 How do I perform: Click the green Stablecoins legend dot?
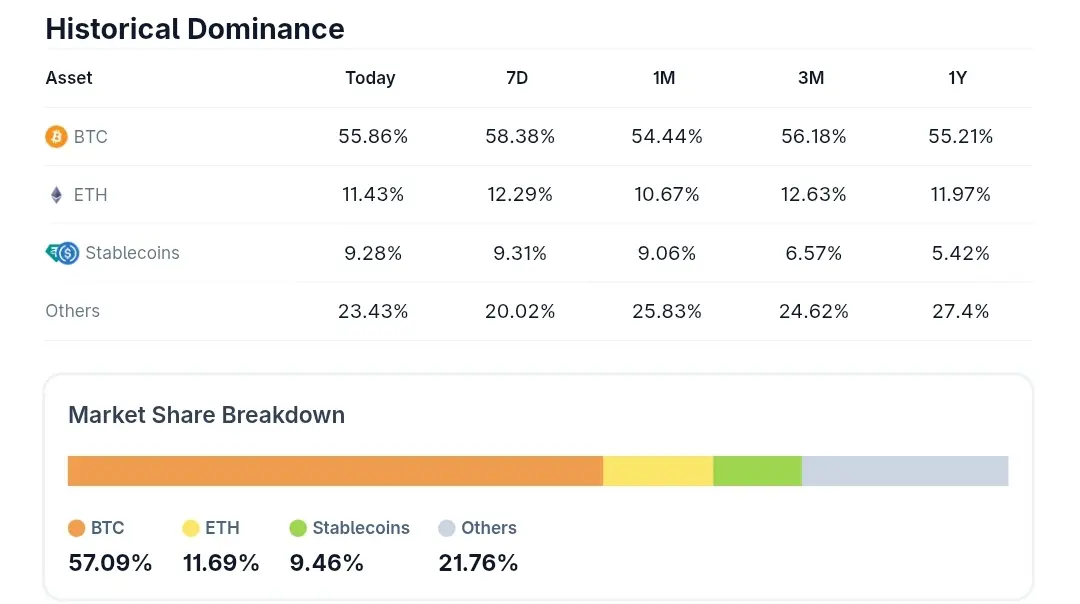298,528
